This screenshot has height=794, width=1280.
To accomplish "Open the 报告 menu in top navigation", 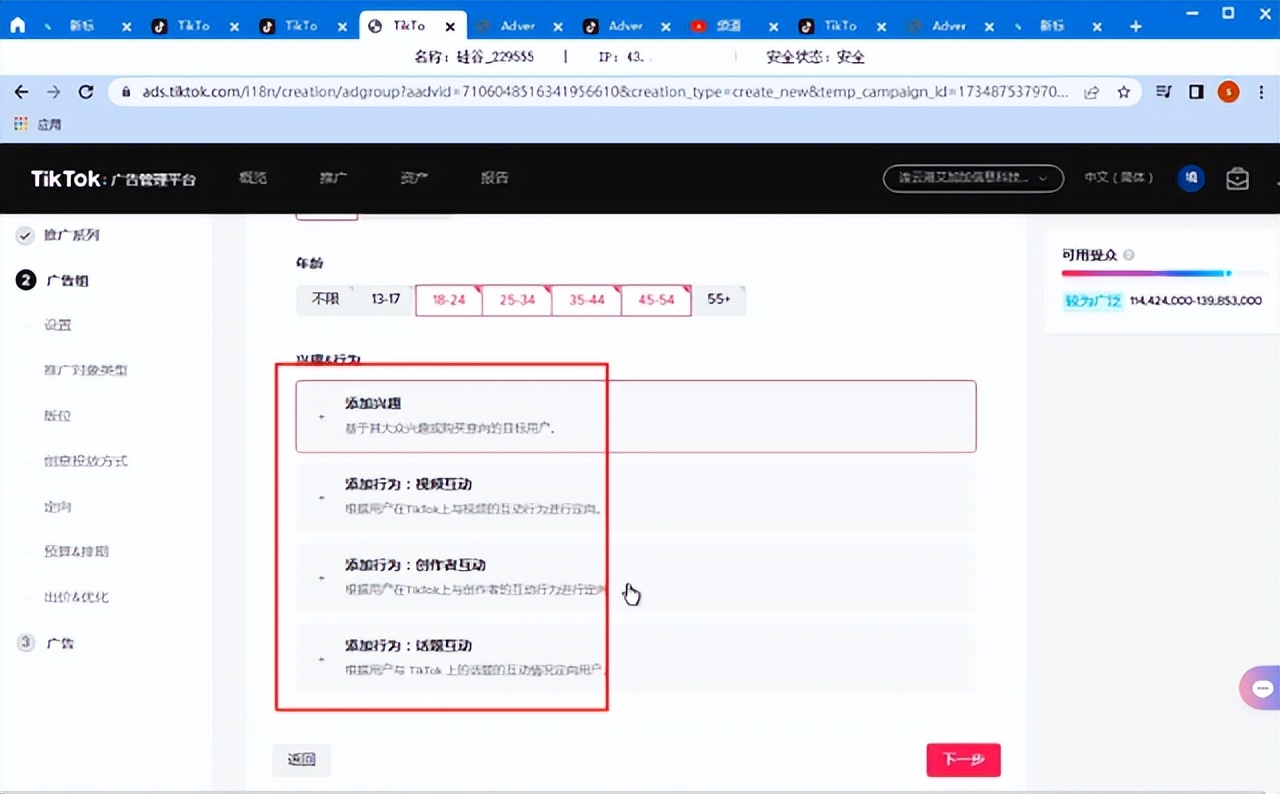I will pyautogui.click(x=494, y=178).
